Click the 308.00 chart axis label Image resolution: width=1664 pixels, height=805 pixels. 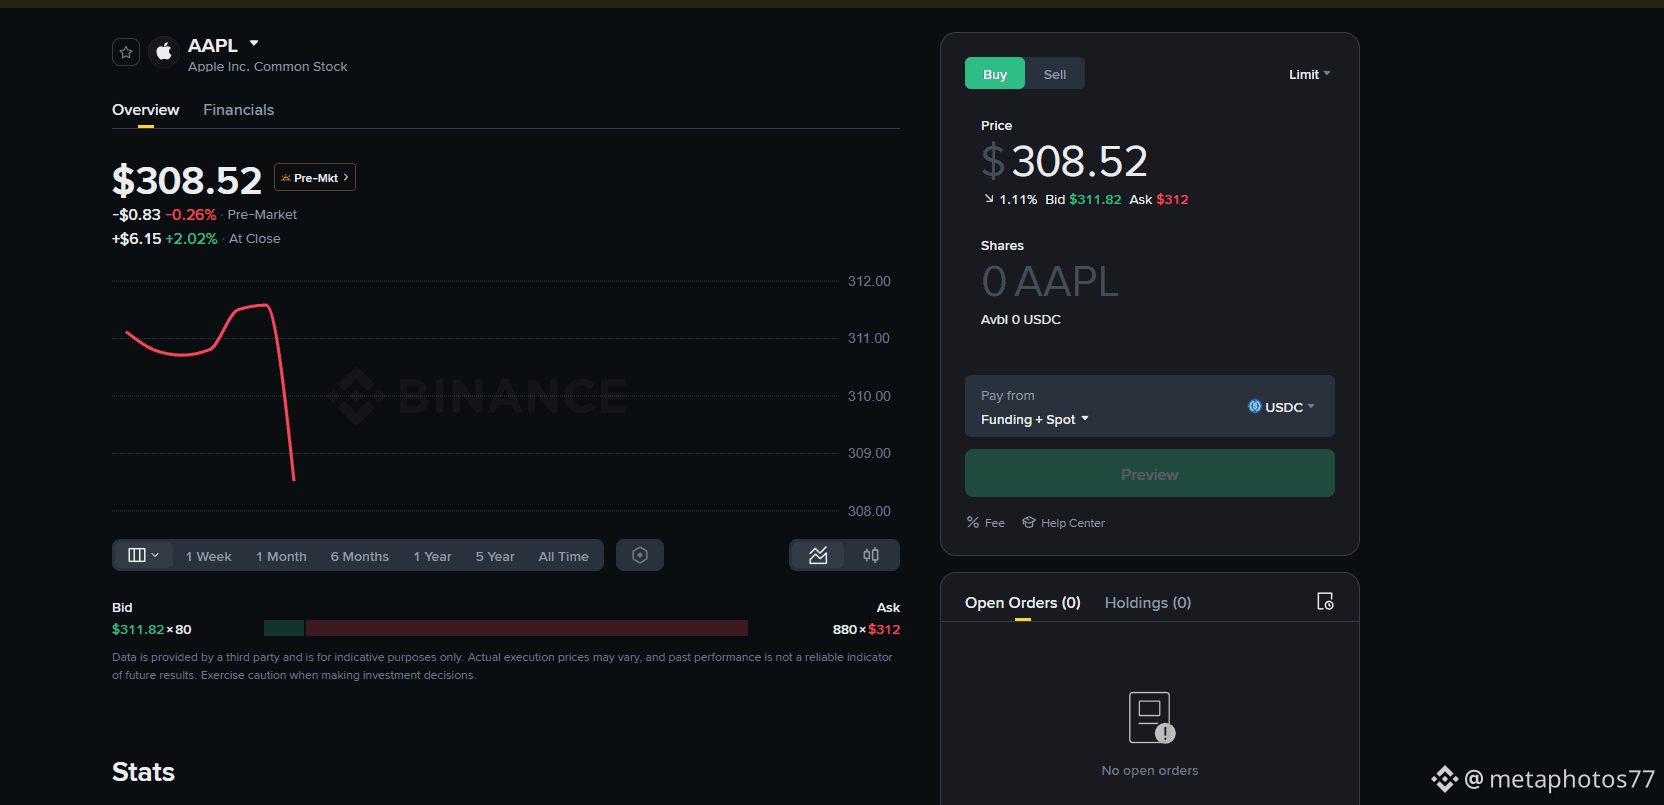point(869,512)
